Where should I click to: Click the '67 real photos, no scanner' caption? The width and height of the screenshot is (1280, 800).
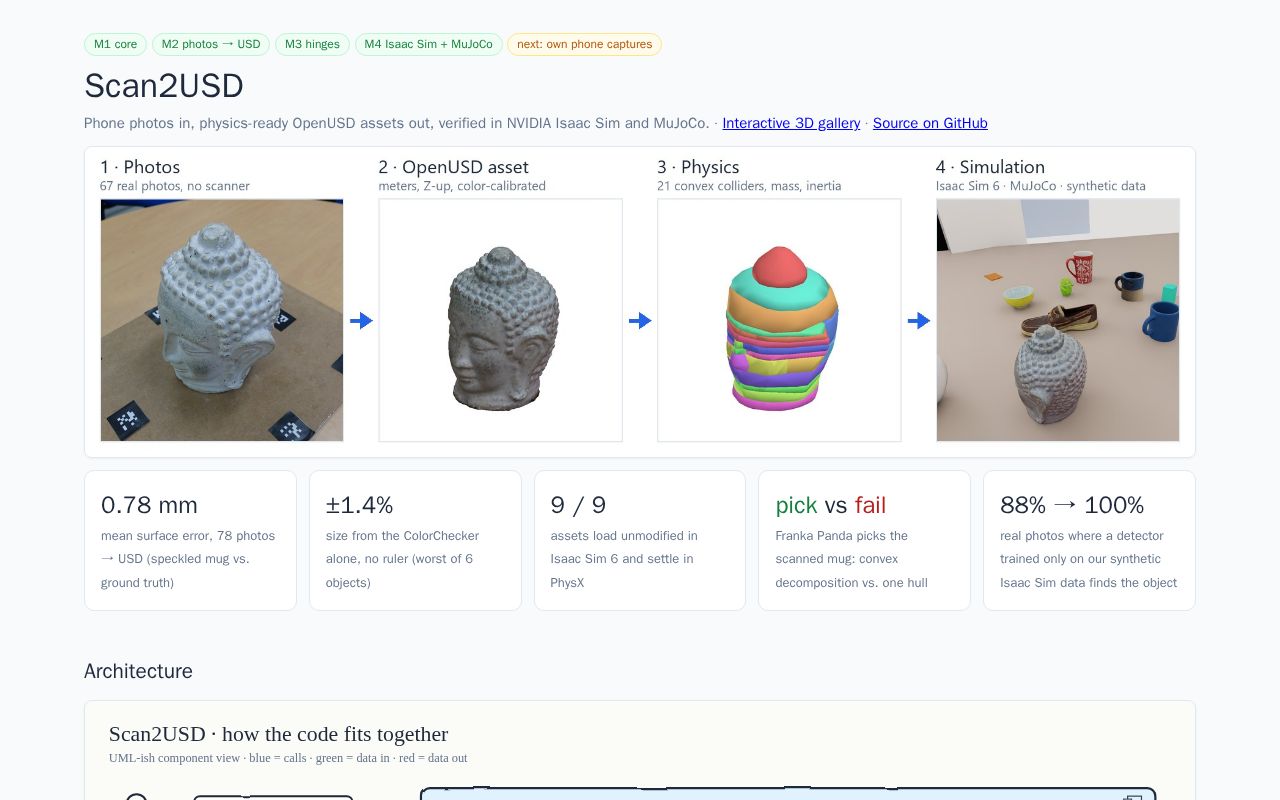(x=175, y=186)
